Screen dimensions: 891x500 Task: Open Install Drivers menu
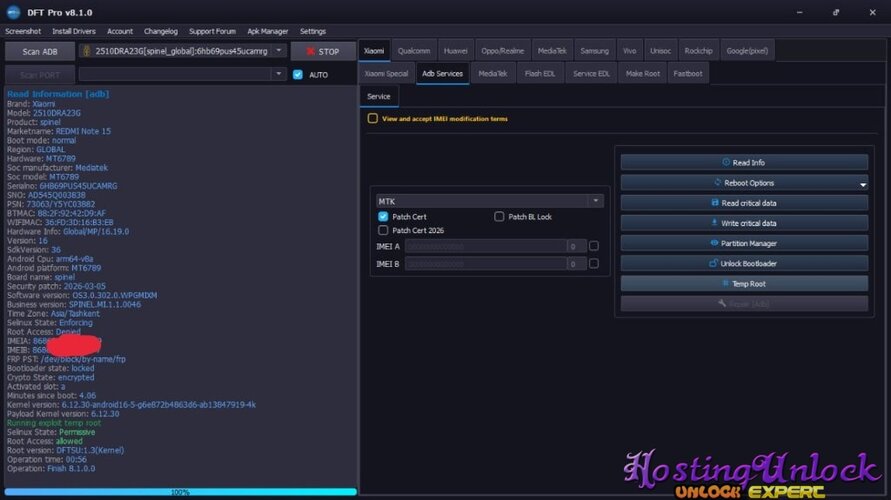74,31
